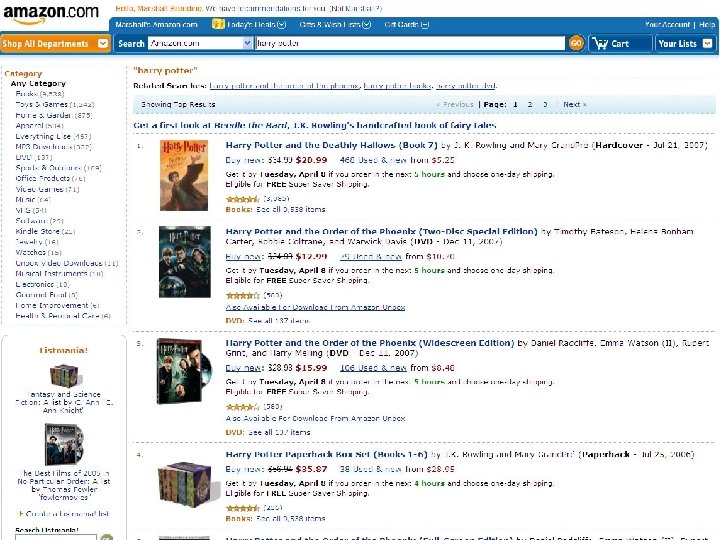This screenshot has height=540, width=720.
Task: Open related search harry potter books
Action: click(397, 85)
